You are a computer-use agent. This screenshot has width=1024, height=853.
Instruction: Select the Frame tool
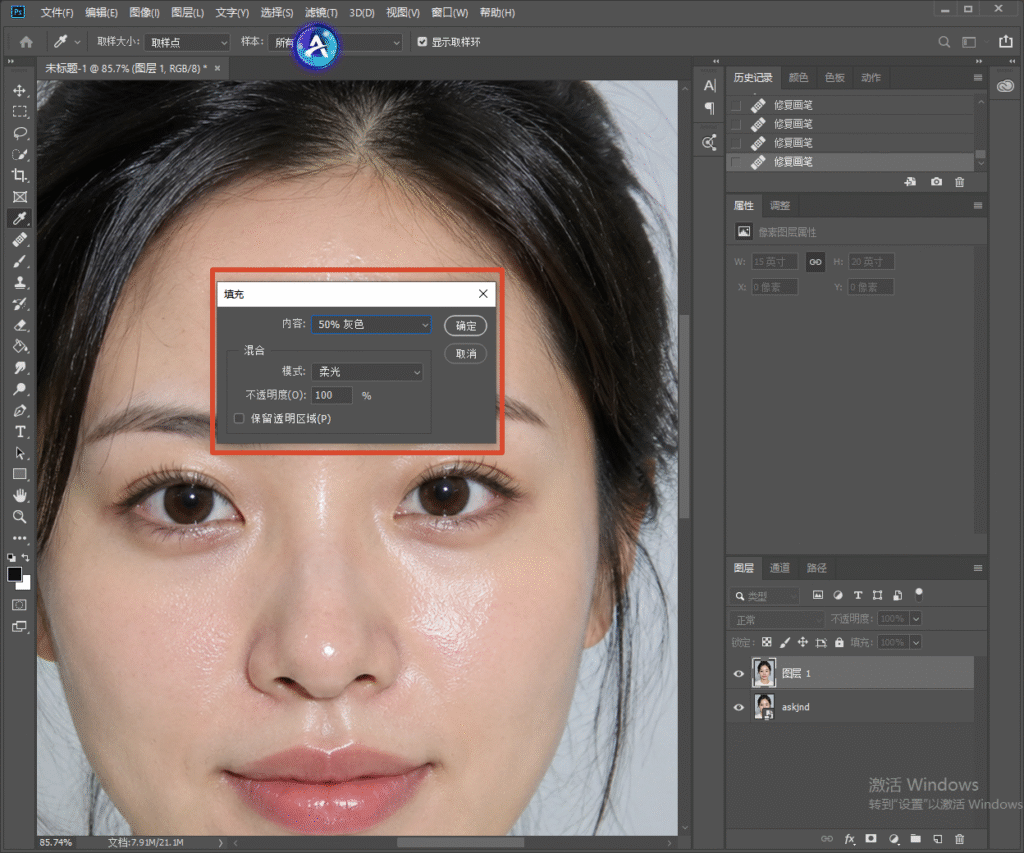click(x=20, y=197)
